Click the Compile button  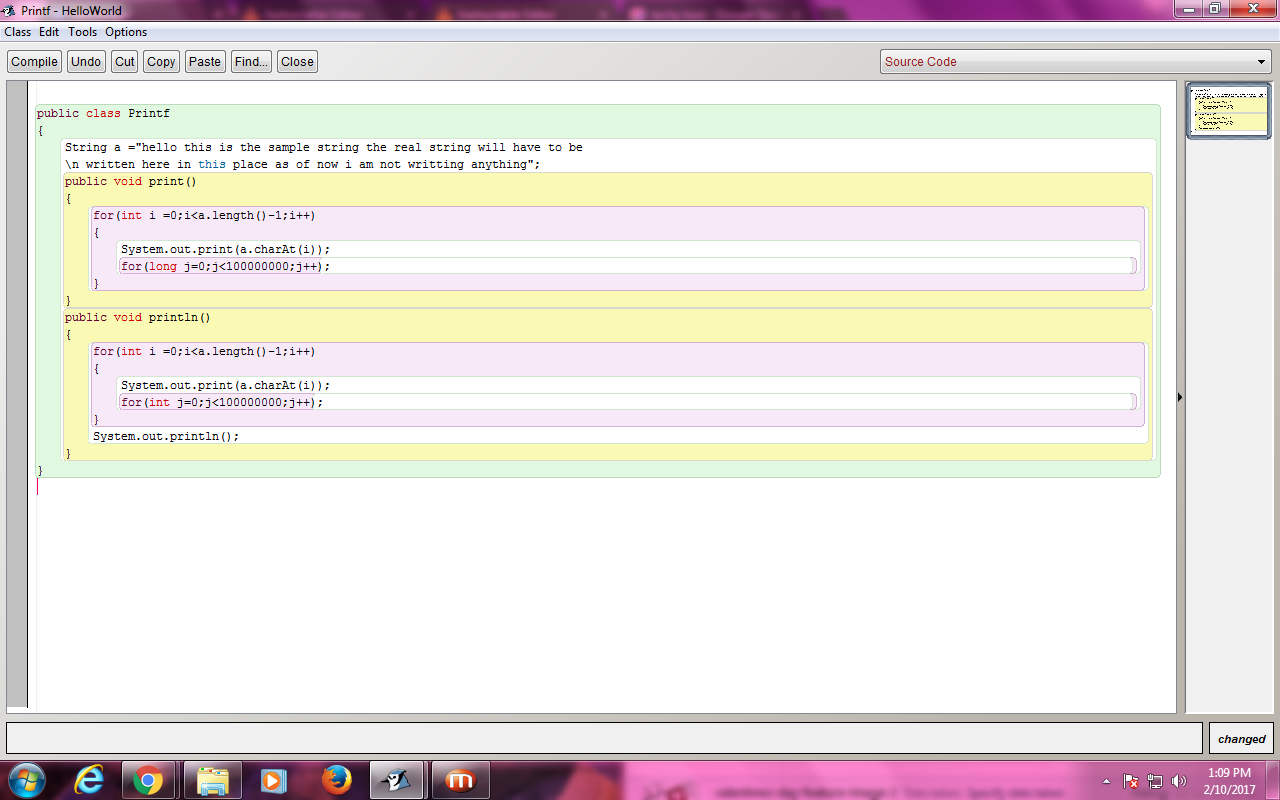point(35,61)
